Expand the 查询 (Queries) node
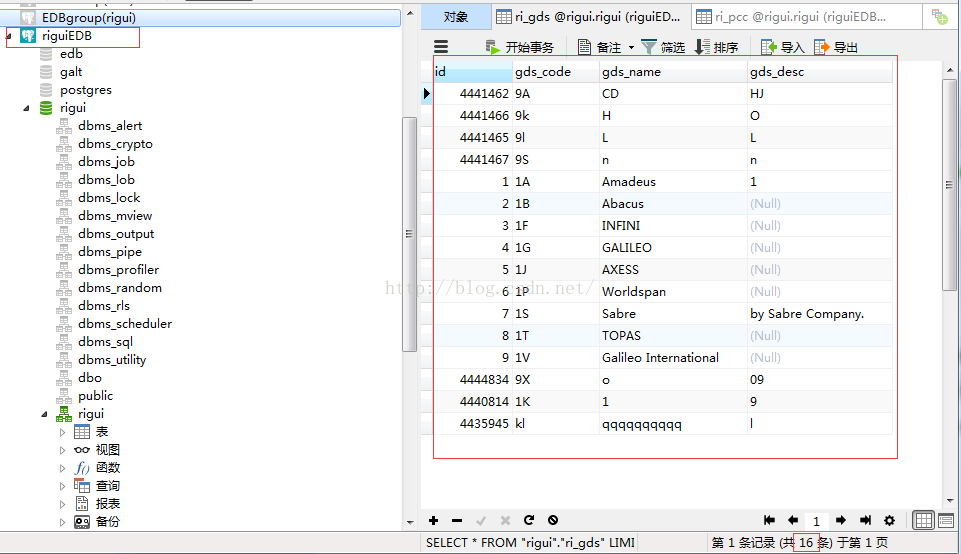 pos(63,486)
